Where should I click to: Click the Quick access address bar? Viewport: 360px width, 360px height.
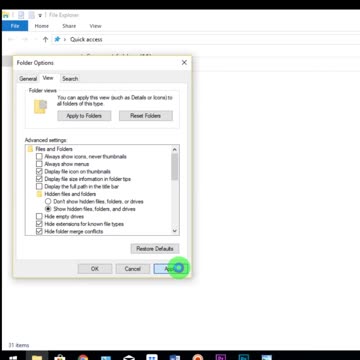pos(206,39)
